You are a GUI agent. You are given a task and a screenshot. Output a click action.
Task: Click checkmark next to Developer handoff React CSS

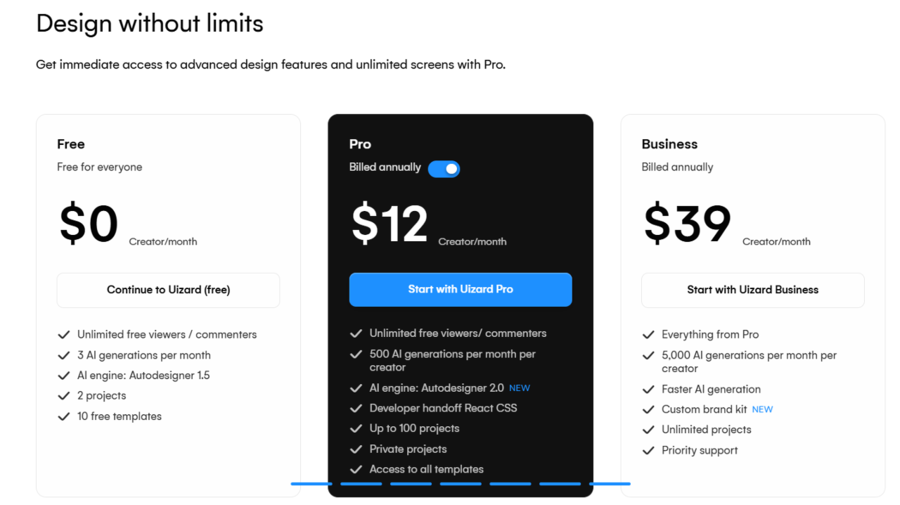click(356, 408)
